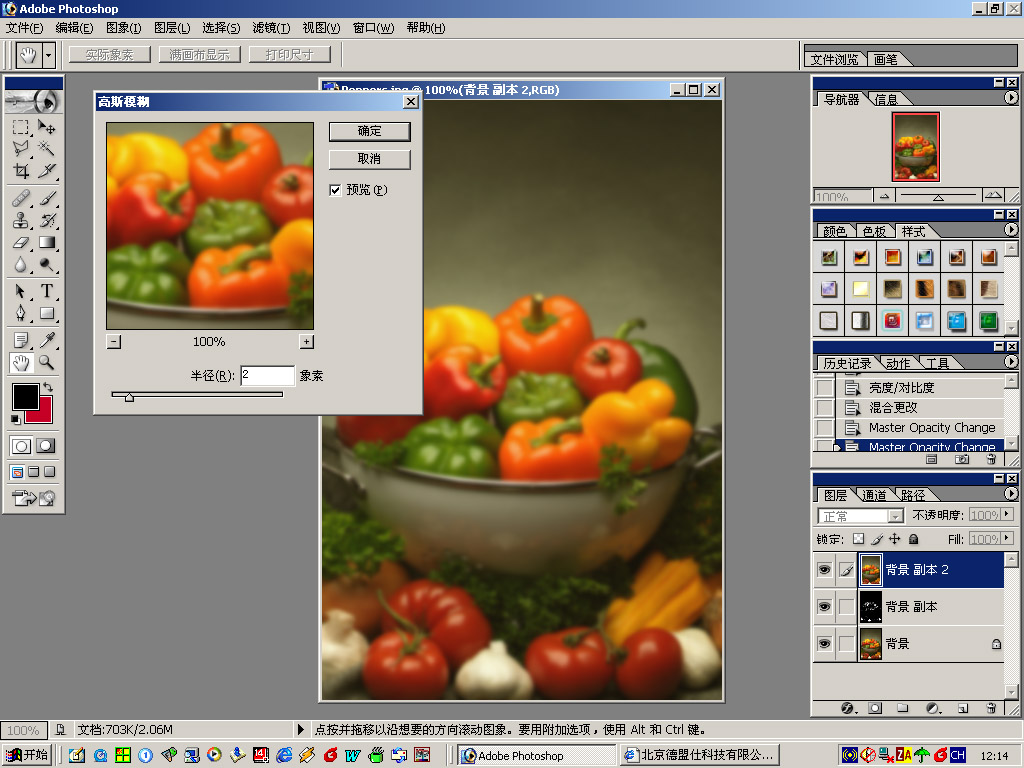Add layer style icon in Layers panel
Viewport: 1024px width, 768px height.
847,708
